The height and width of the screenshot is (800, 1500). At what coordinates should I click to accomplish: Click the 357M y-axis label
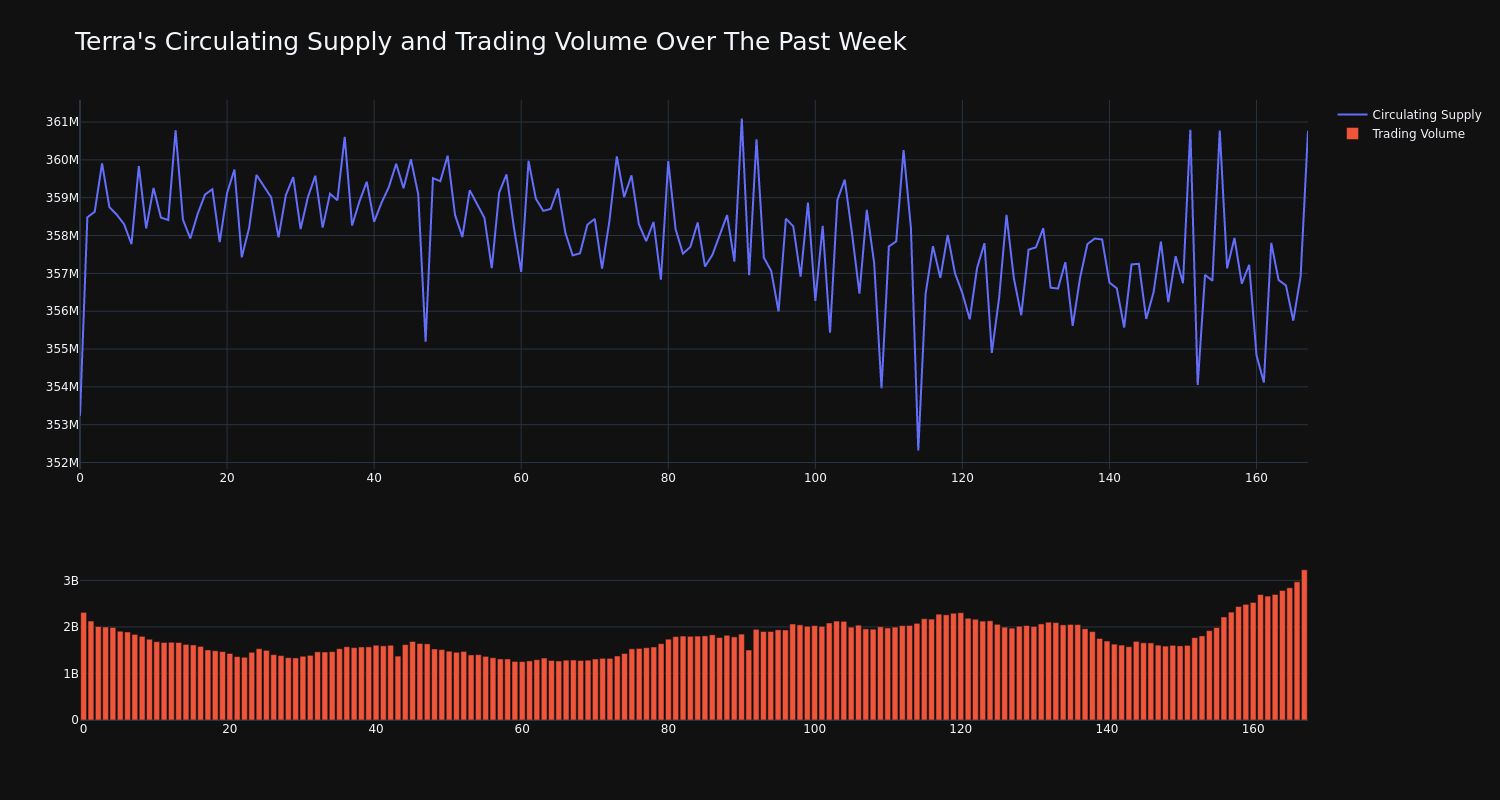click(63, 273)
